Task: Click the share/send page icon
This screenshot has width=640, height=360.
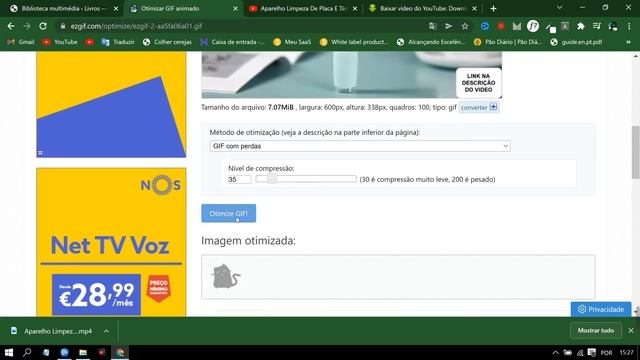Action: pyautogui.click(x=449, y=26)
